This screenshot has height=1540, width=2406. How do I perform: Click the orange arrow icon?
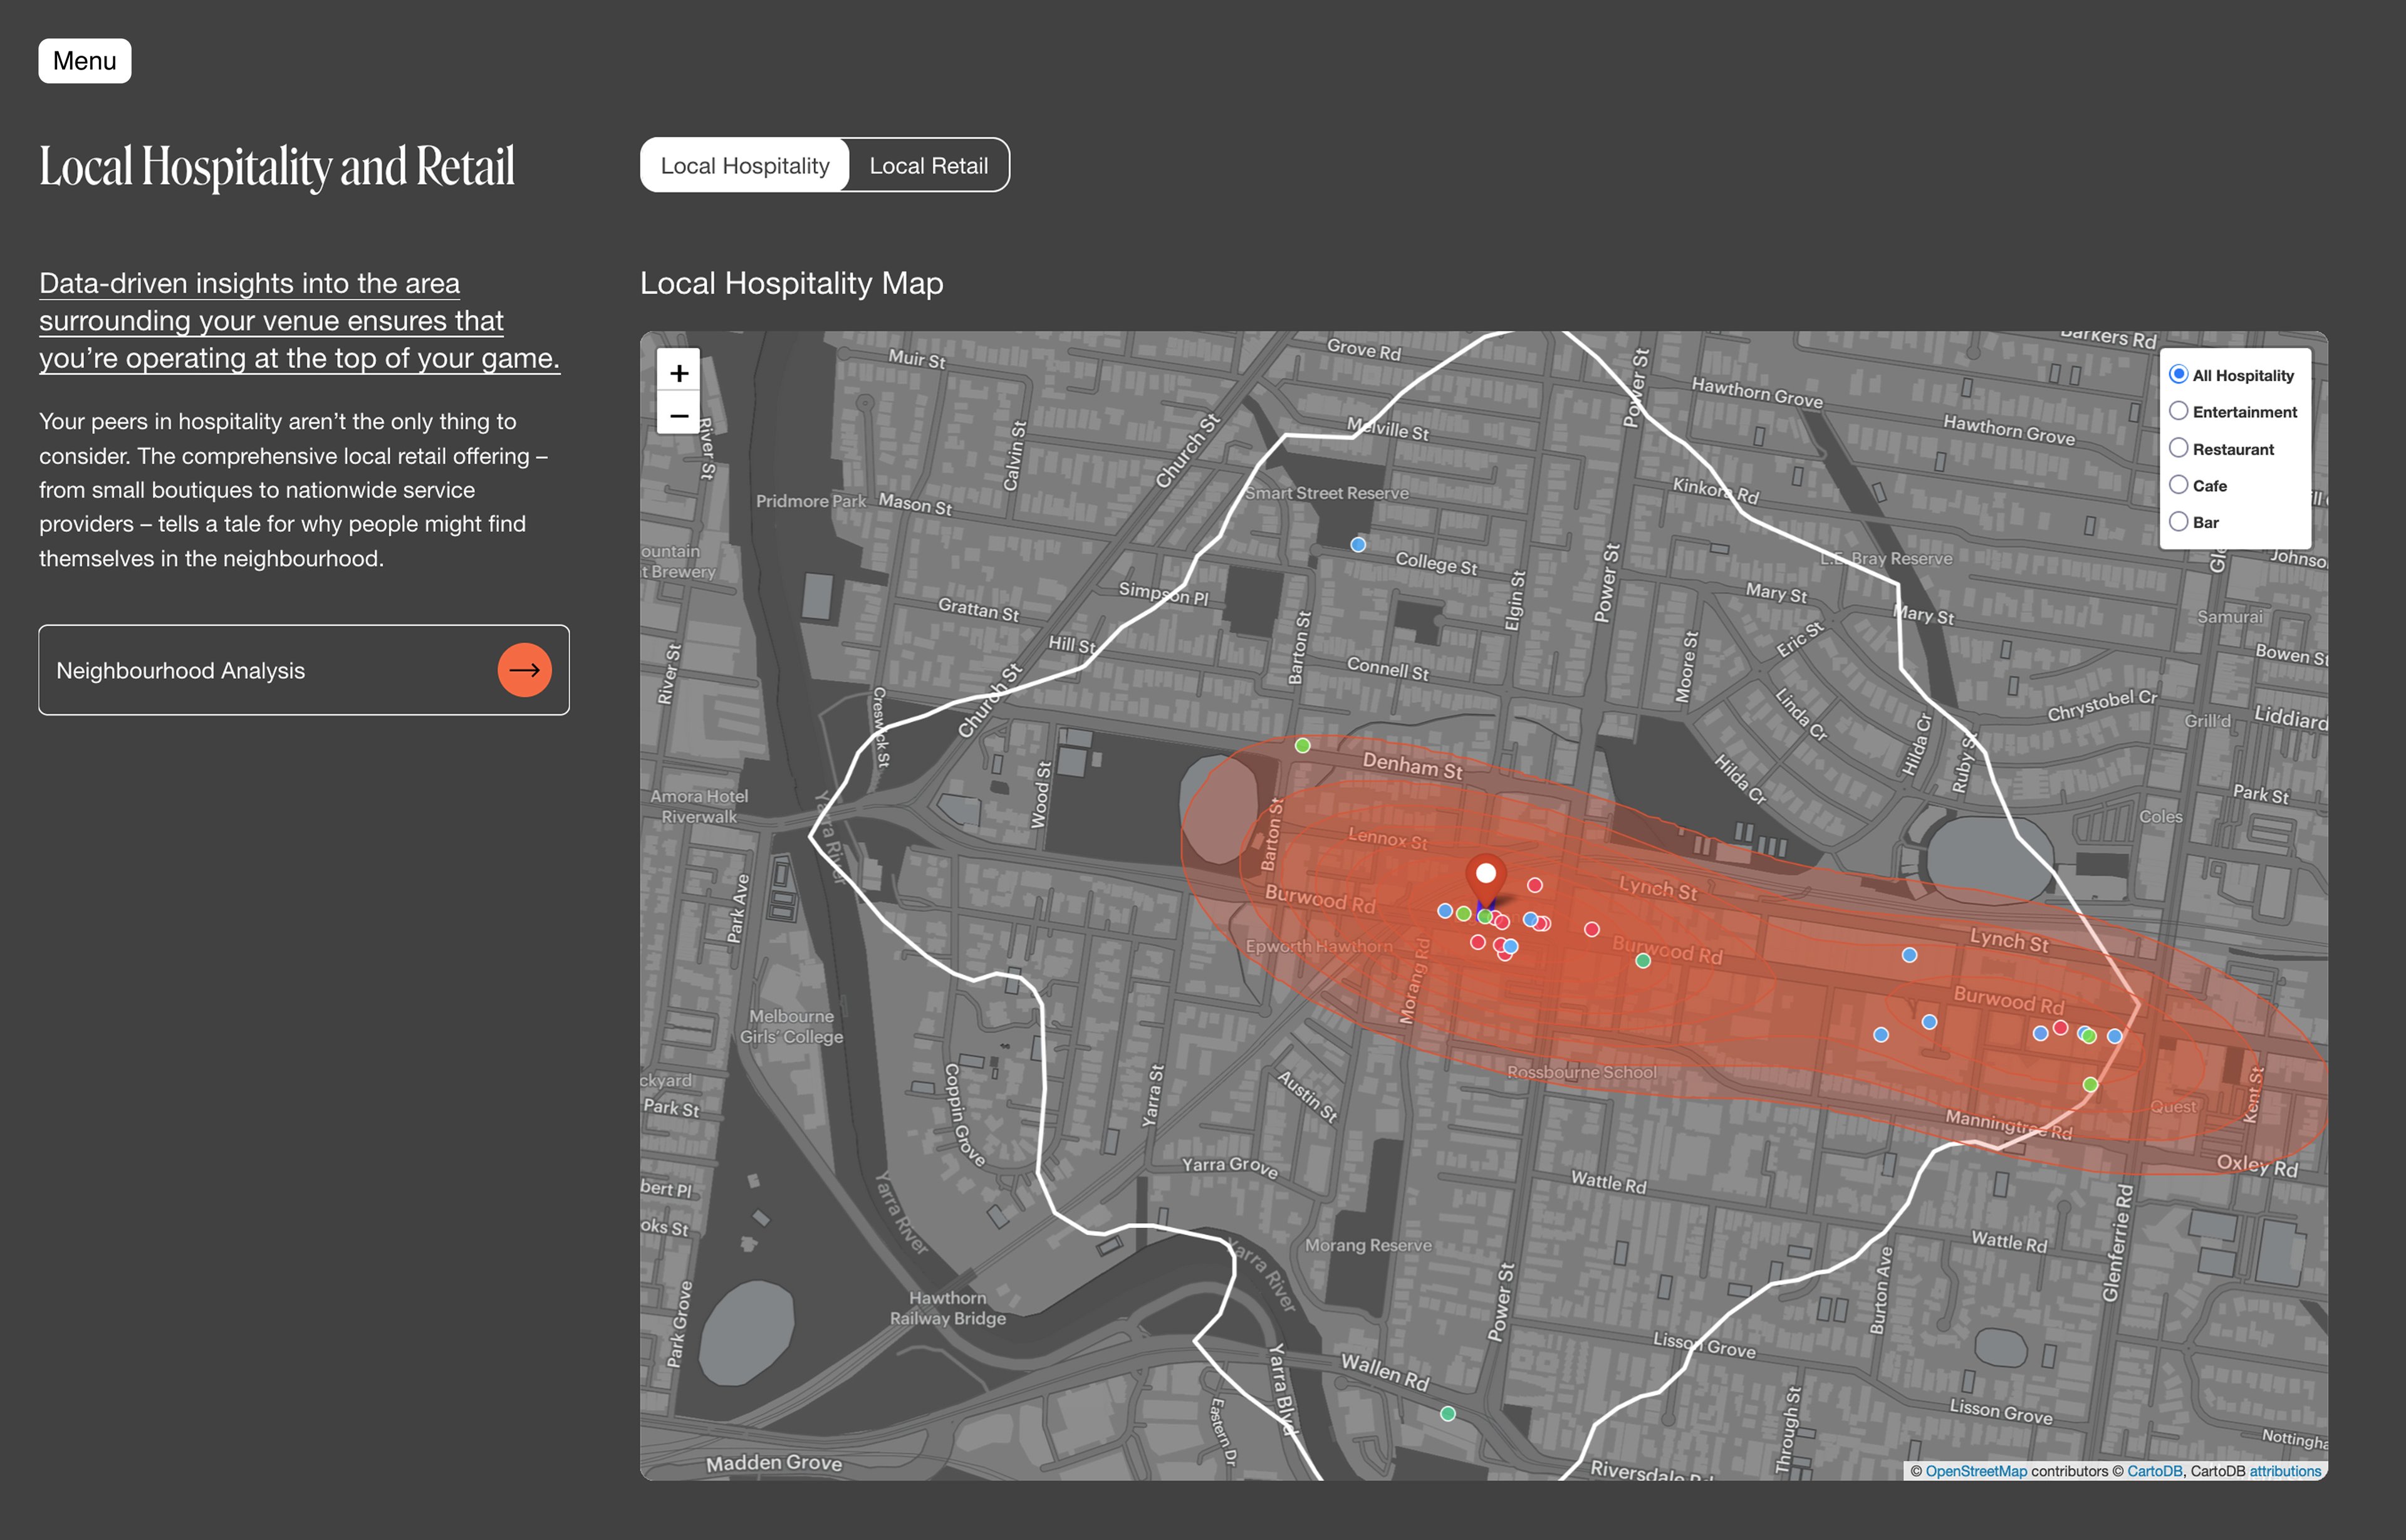click(x=524, y=670)
